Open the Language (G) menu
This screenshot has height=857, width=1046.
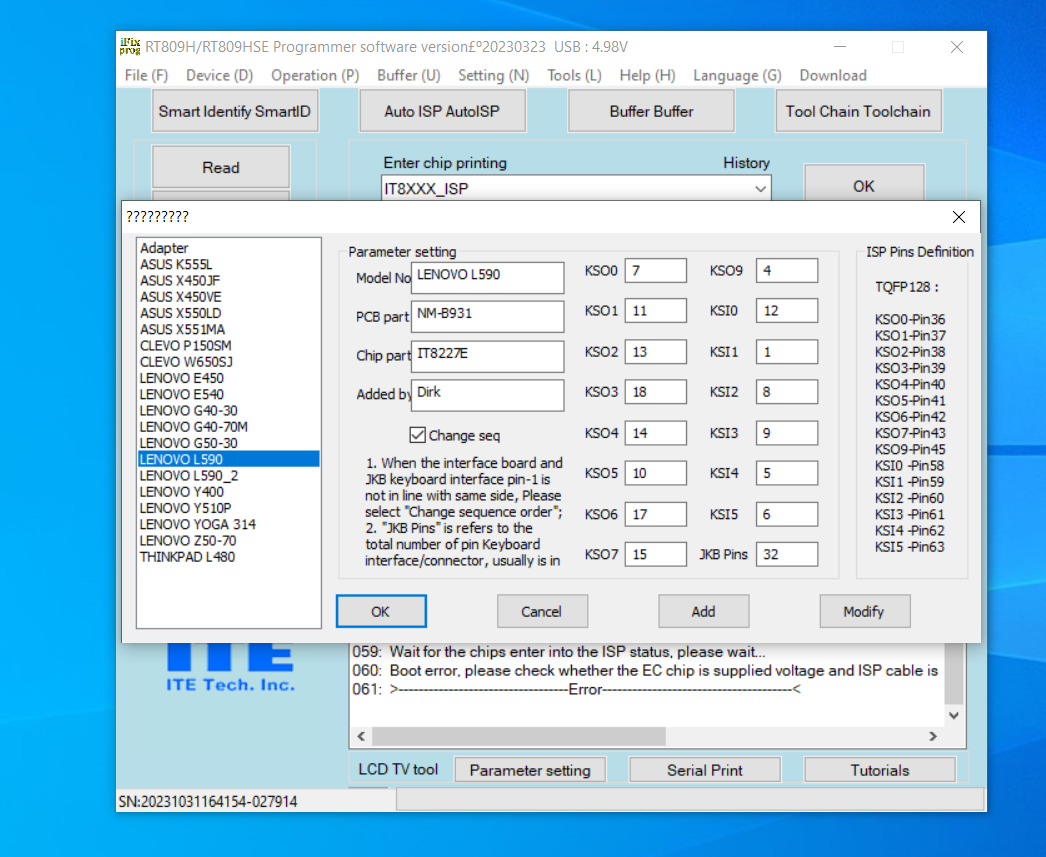pos(737,75)
